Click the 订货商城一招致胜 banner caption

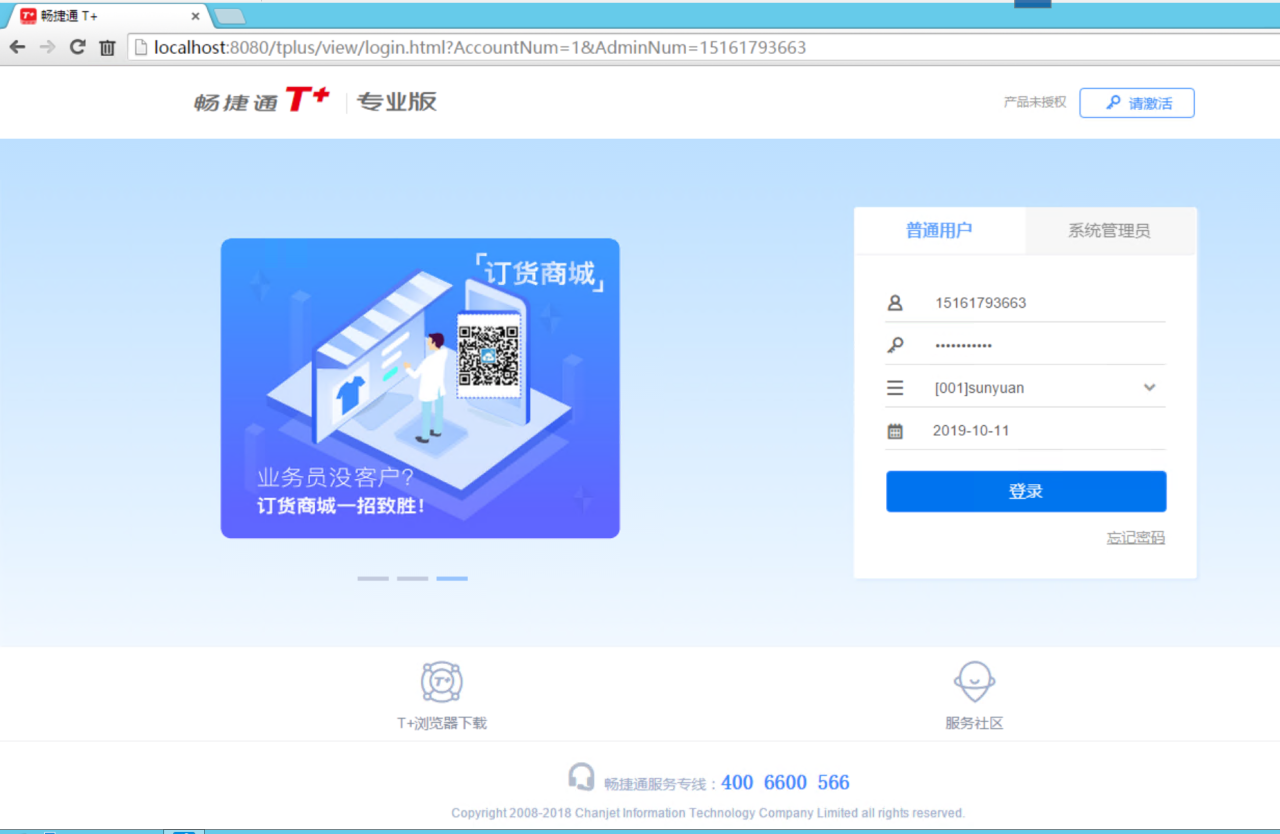(342, 506)
